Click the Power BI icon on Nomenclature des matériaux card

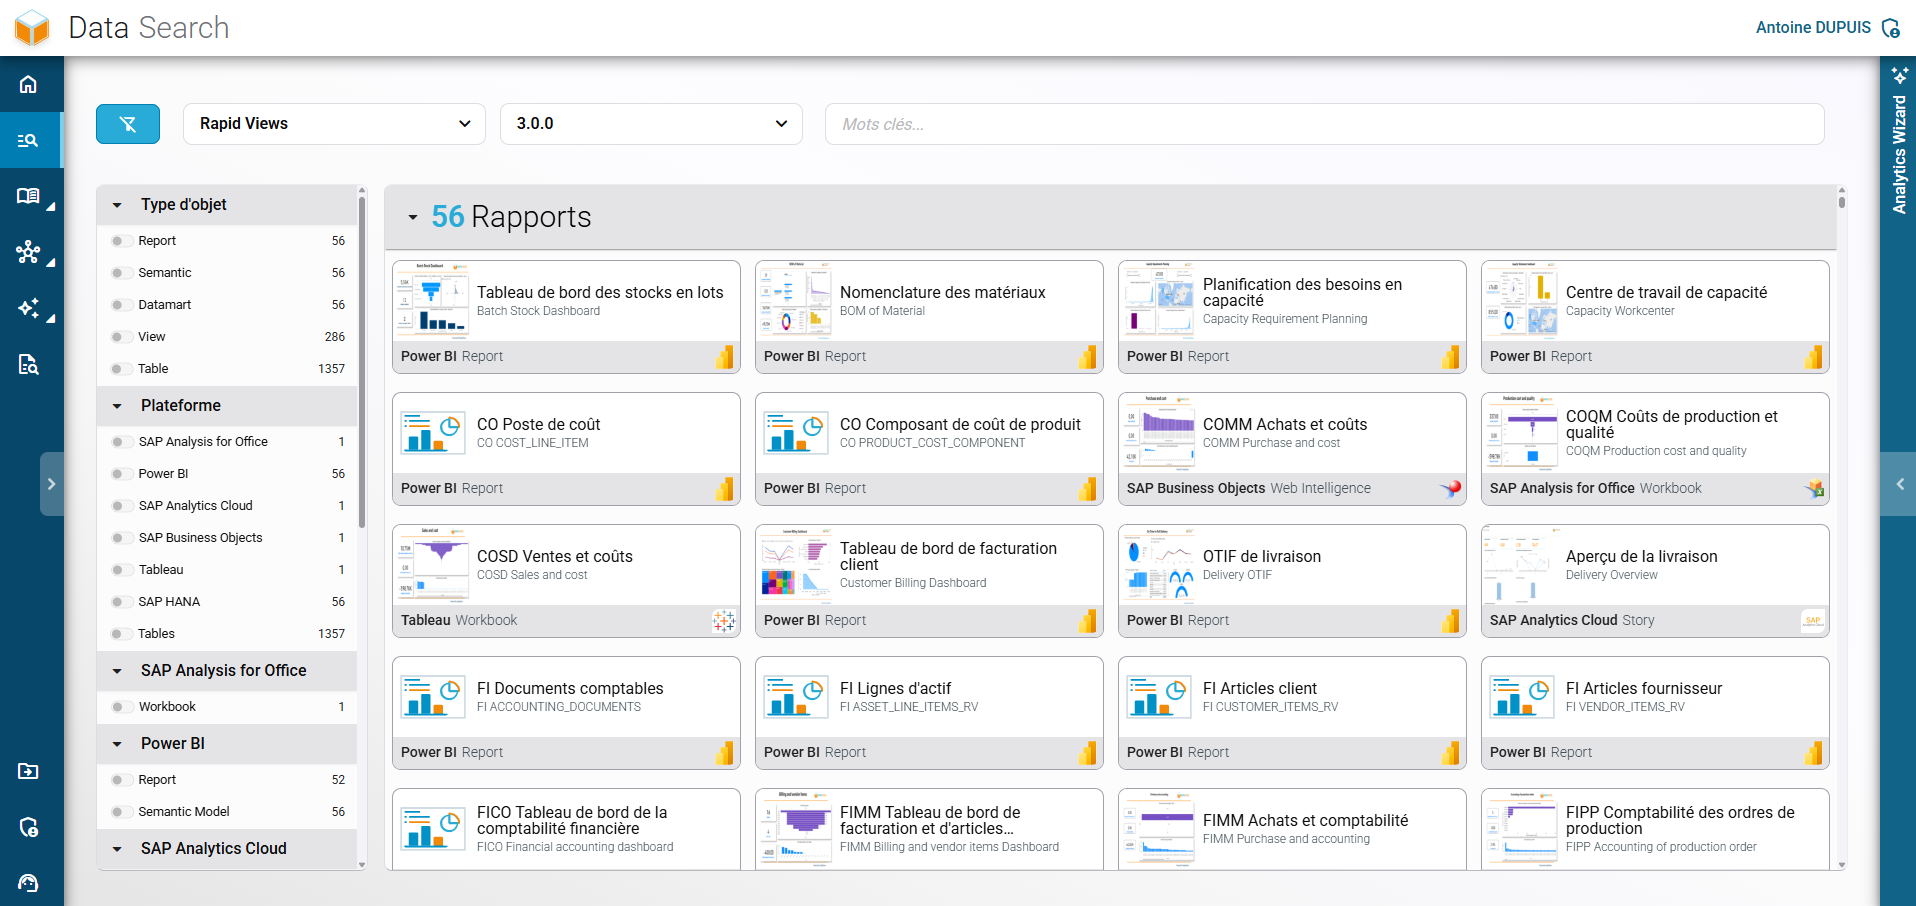pyautogui.click(x=1088, y=357)
